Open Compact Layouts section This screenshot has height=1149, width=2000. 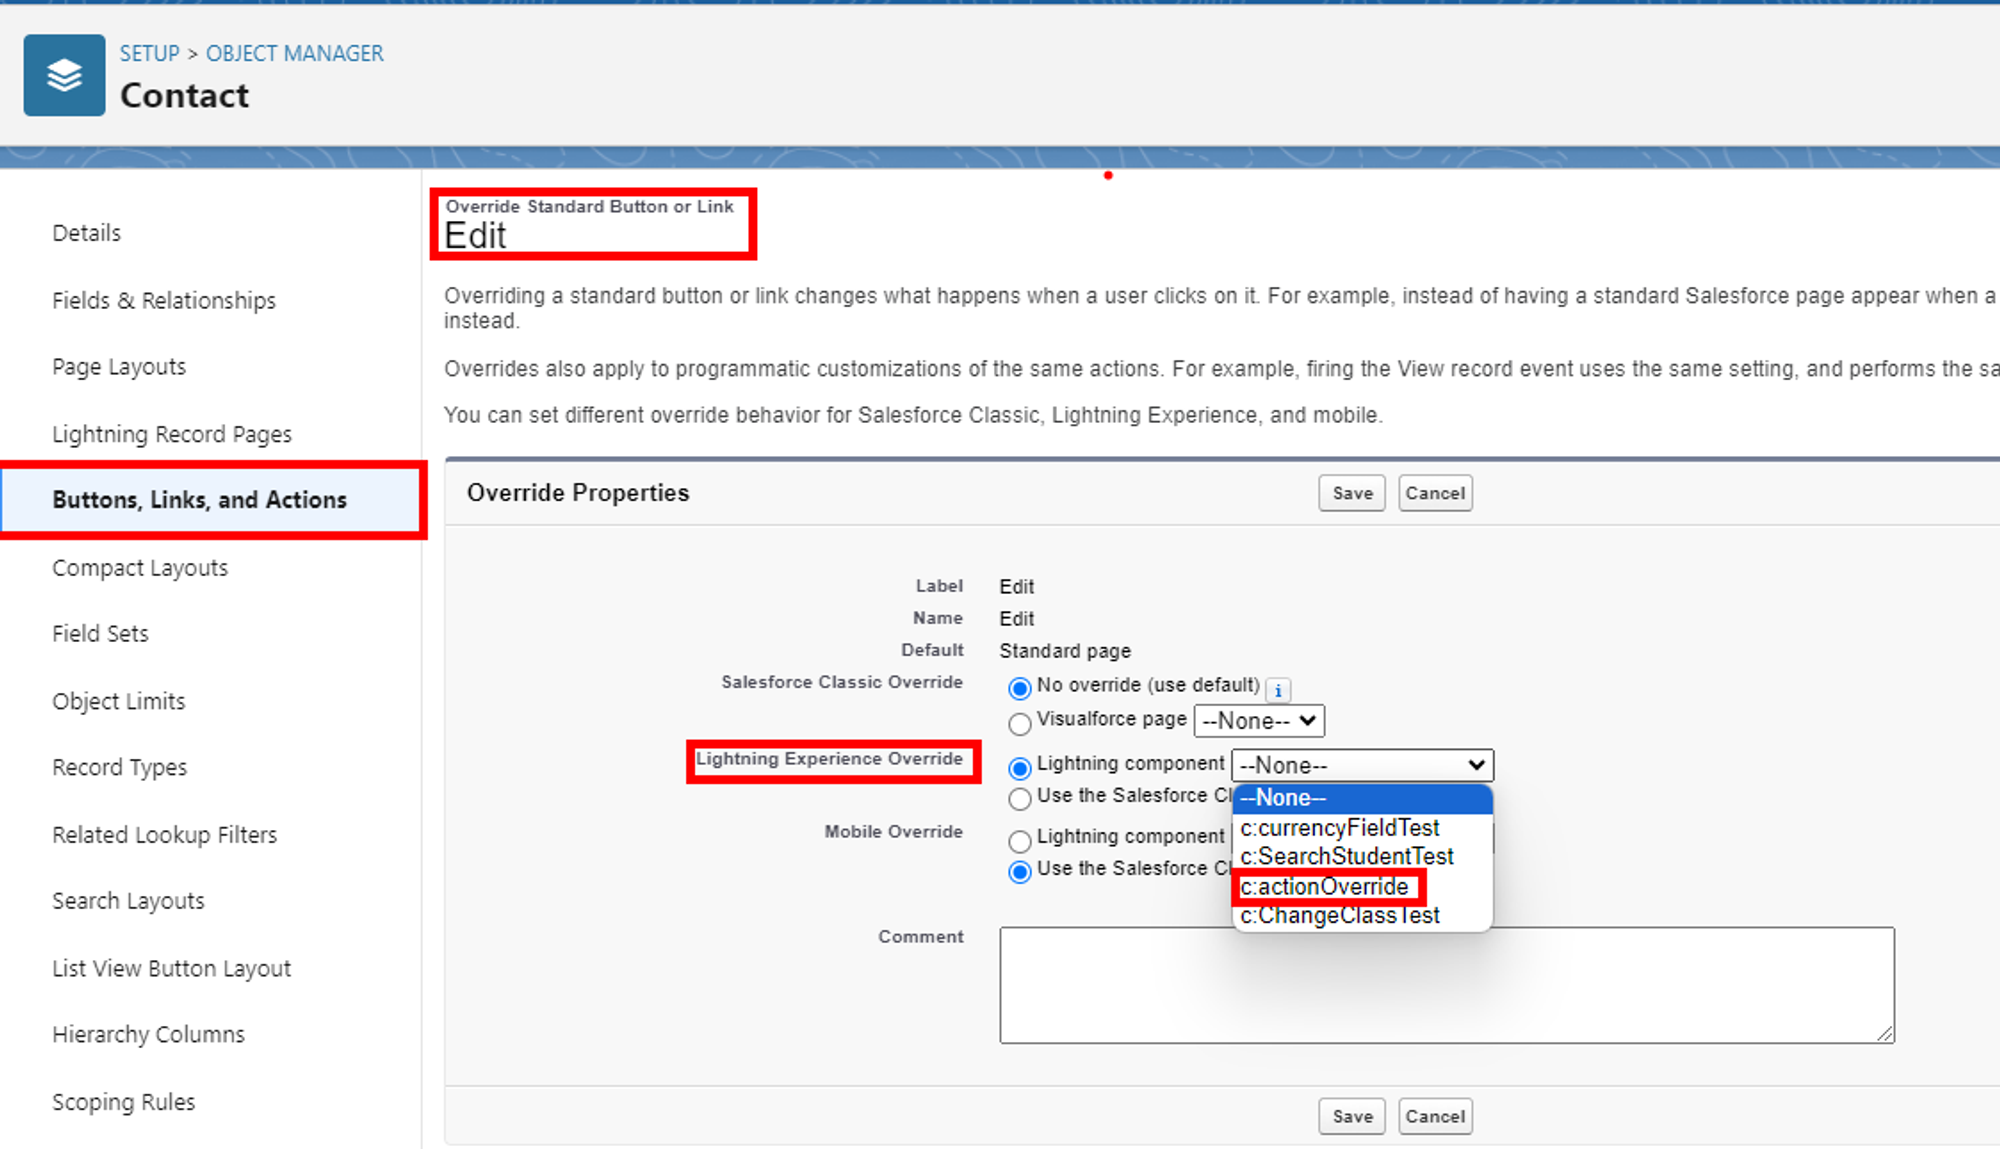pos(140,568)
